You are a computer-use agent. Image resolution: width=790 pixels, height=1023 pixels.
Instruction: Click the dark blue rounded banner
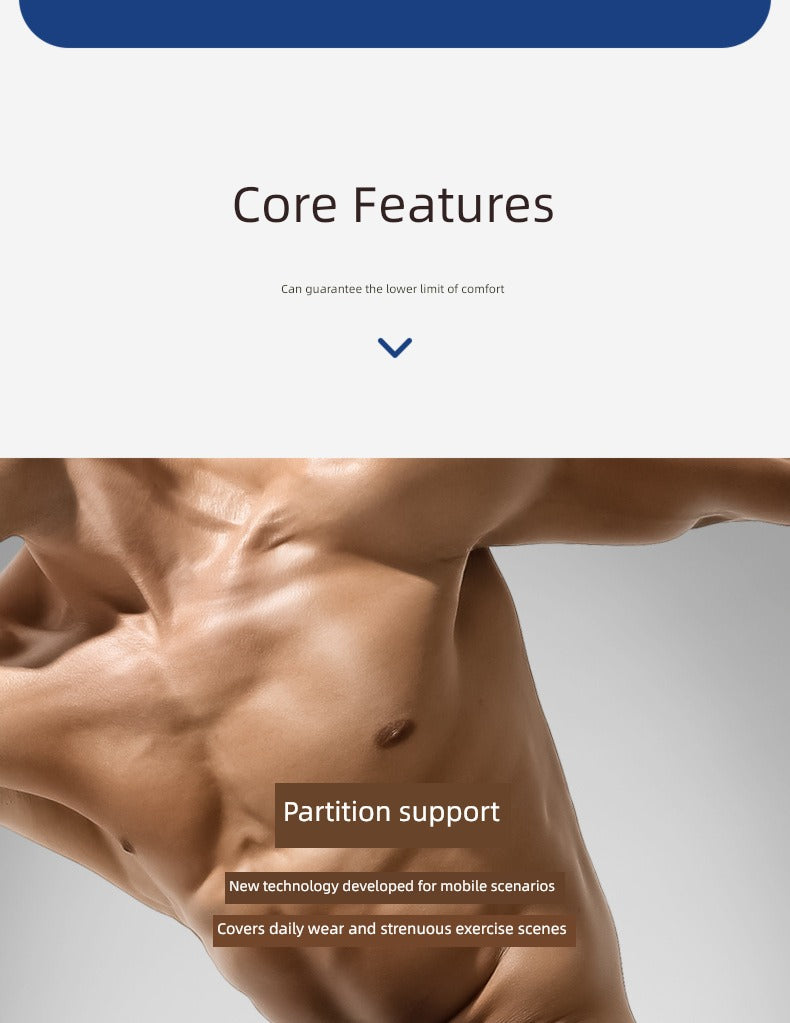[x=395, y=23]
